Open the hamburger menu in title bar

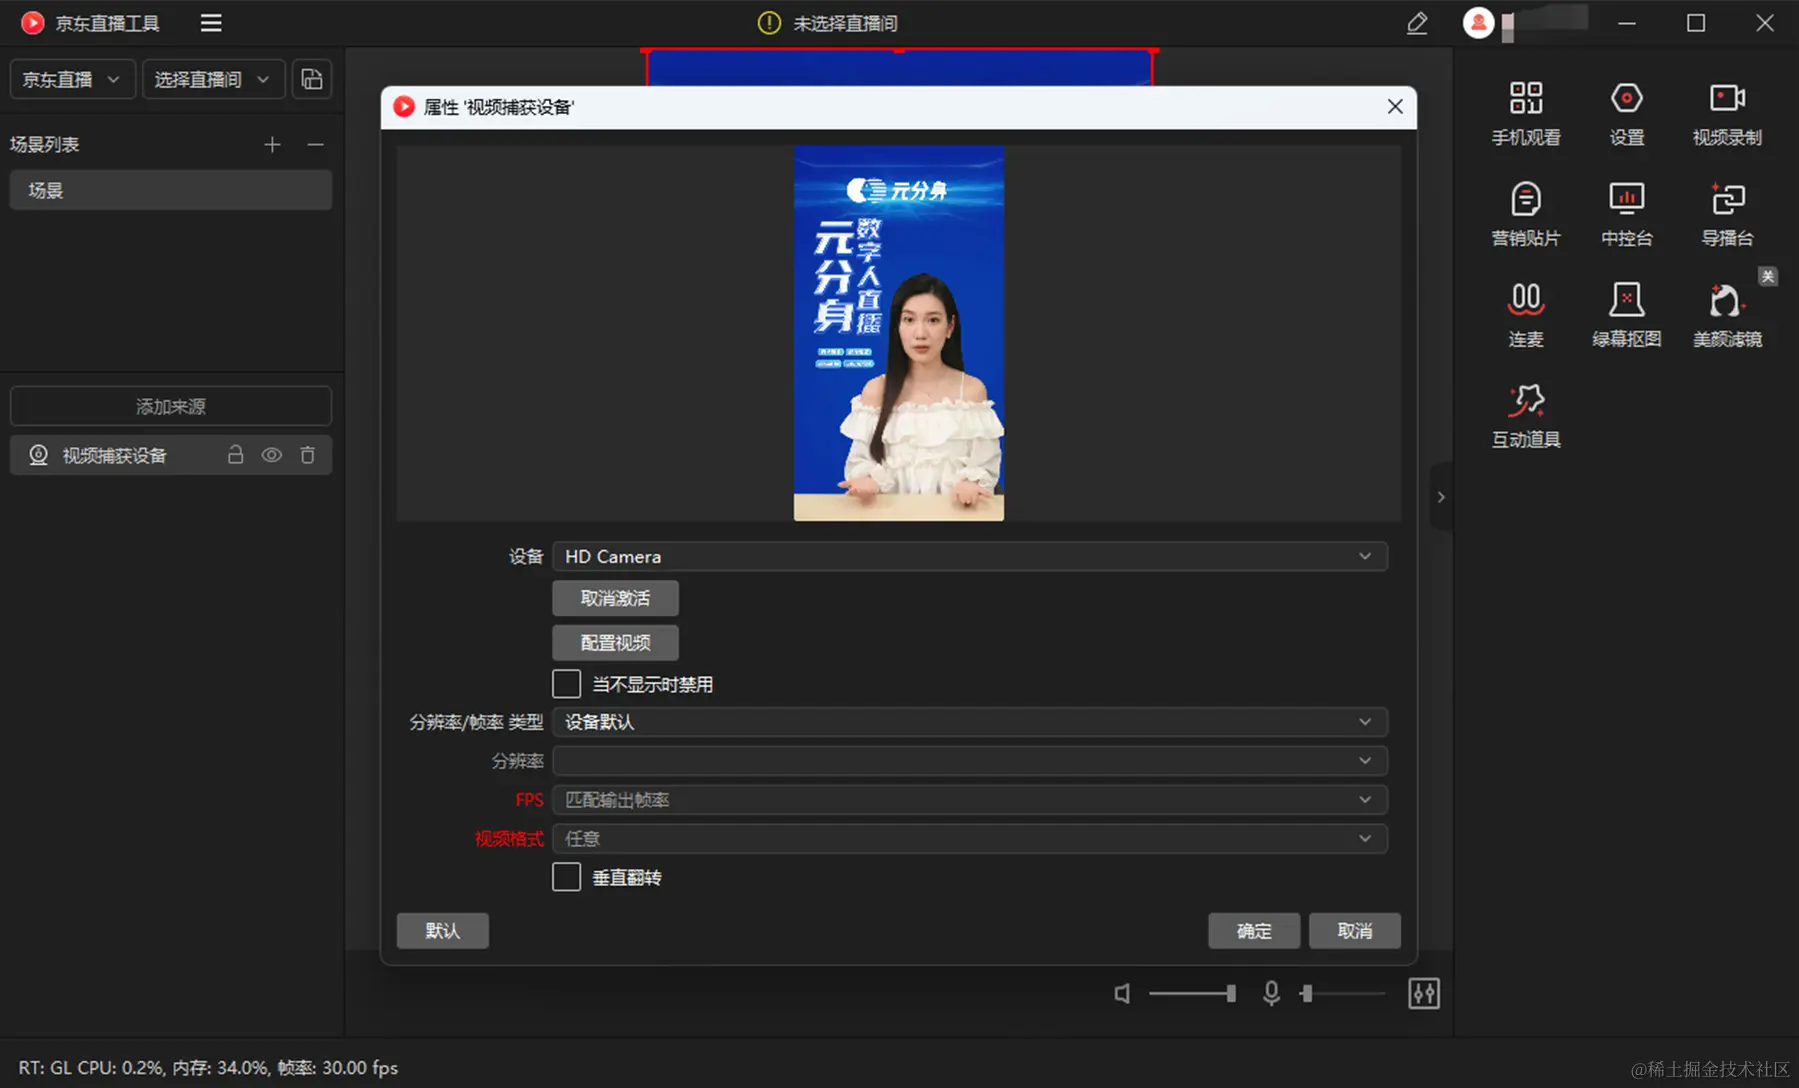(211, 22)
